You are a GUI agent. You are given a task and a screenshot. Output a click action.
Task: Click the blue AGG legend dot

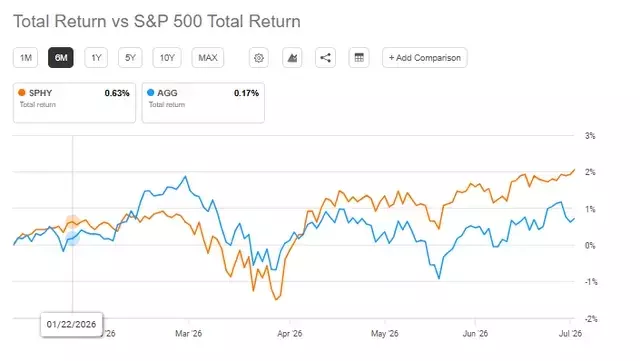[151, 93]
